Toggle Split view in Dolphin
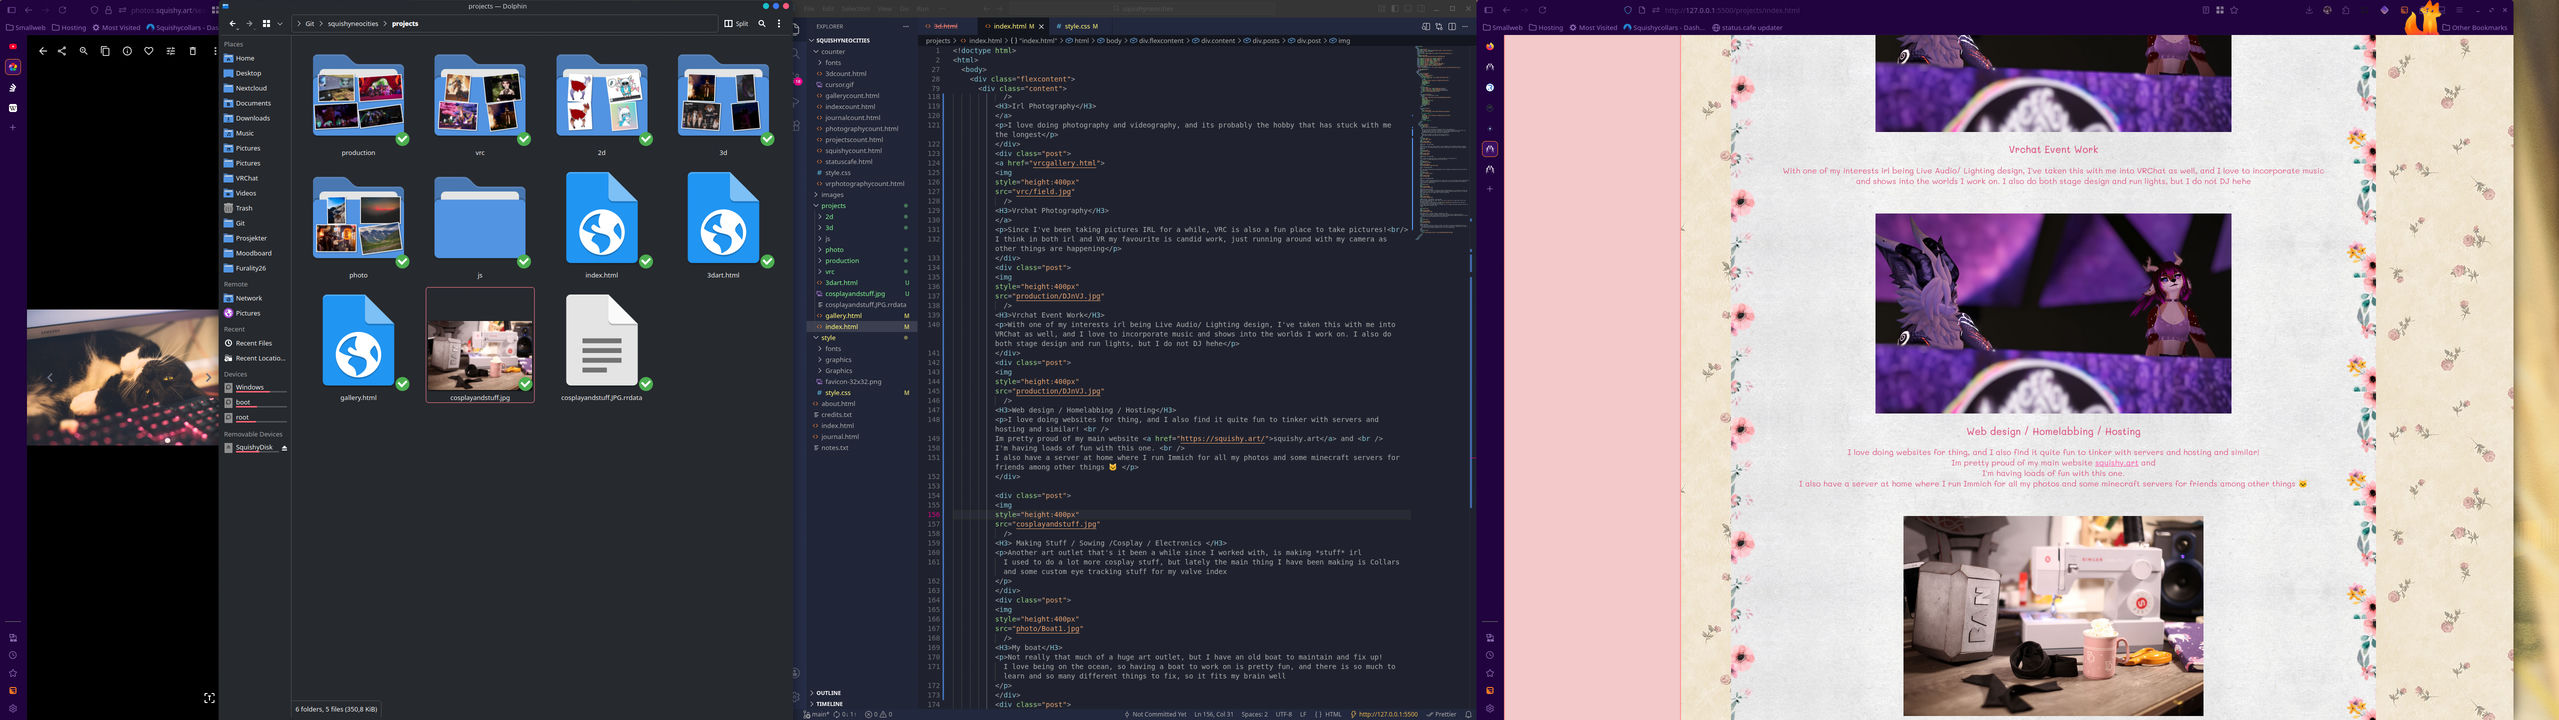 tap(736, 24)
